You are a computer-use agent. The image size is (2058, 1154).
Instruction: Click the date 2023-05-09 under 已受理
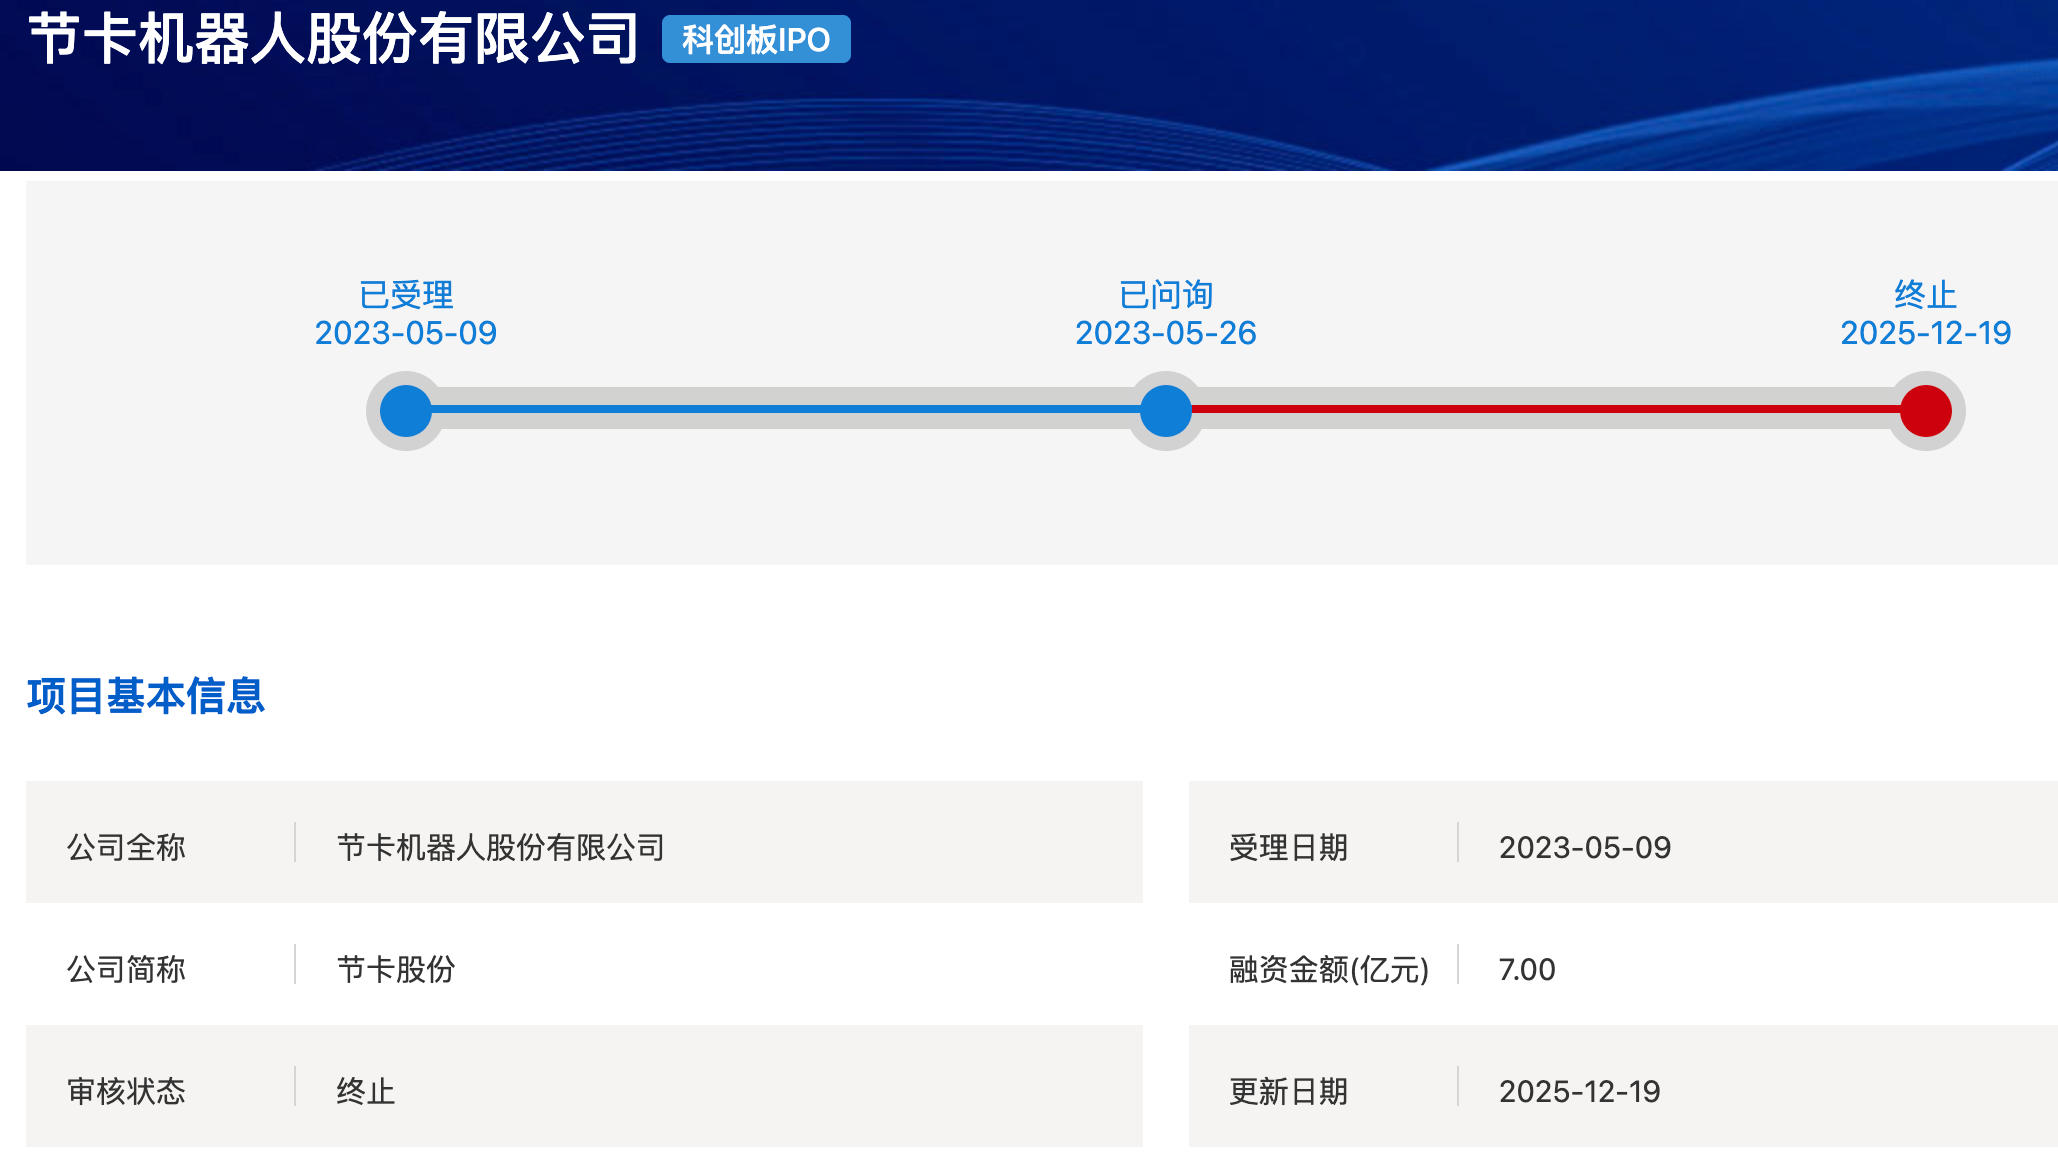406,333
